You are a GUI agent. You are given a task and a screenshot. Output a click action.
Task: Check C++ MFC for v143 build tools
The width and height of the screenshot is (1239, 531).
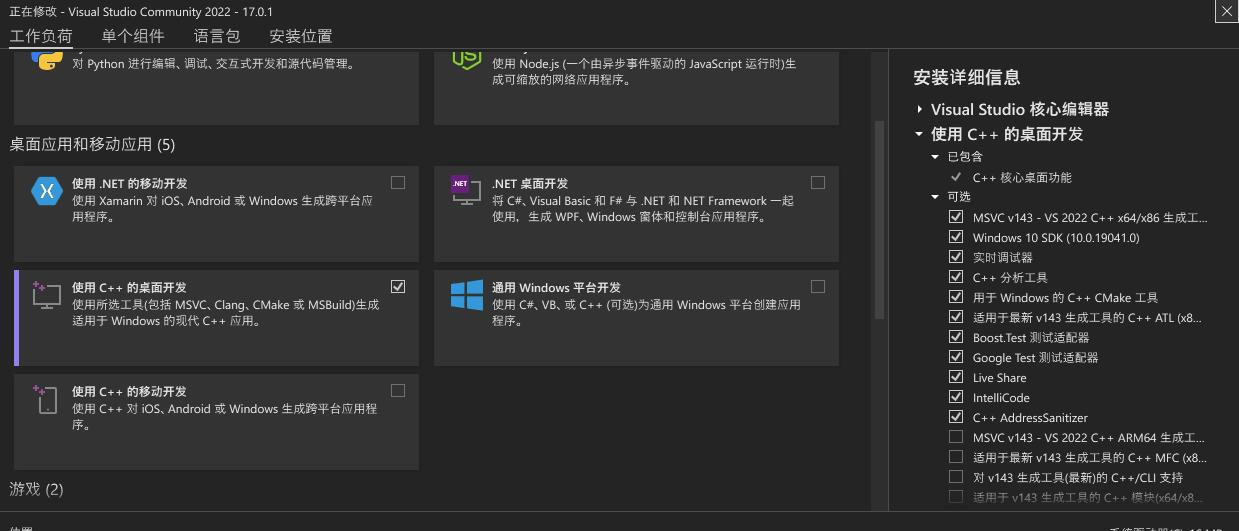pos(956,457)
